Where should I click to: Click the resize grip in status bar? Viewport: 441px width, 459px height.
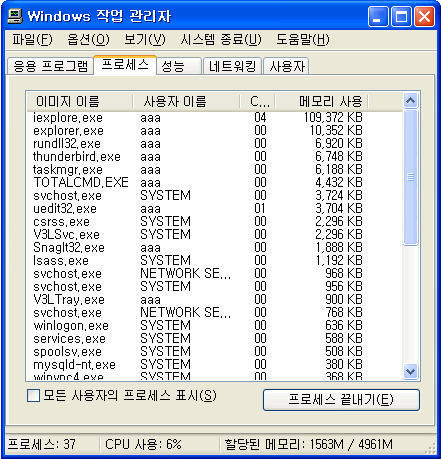click(x=431, y=448)
